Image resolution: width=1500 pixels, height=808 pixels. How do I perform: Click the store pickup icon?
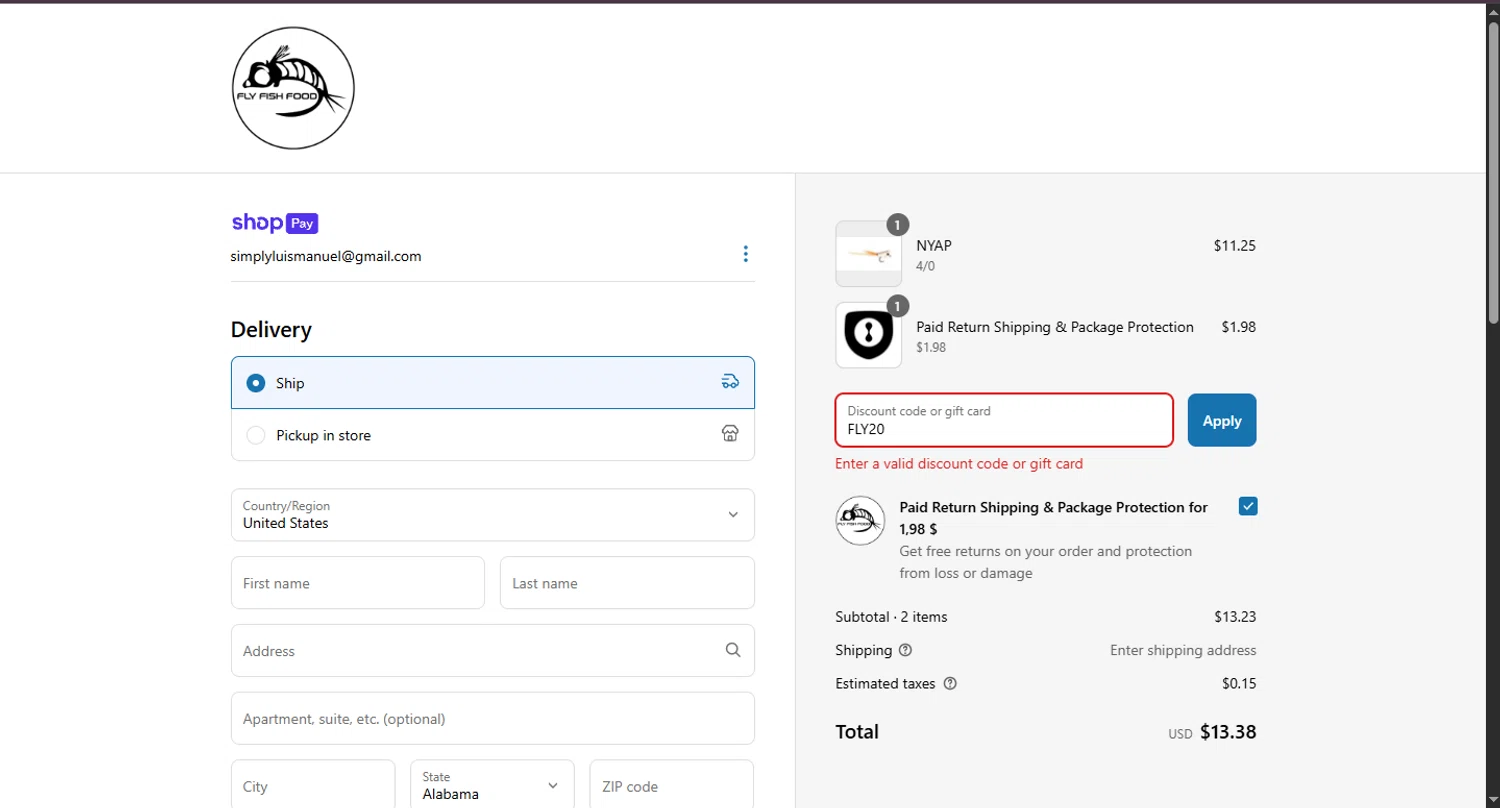pos(730,434)
